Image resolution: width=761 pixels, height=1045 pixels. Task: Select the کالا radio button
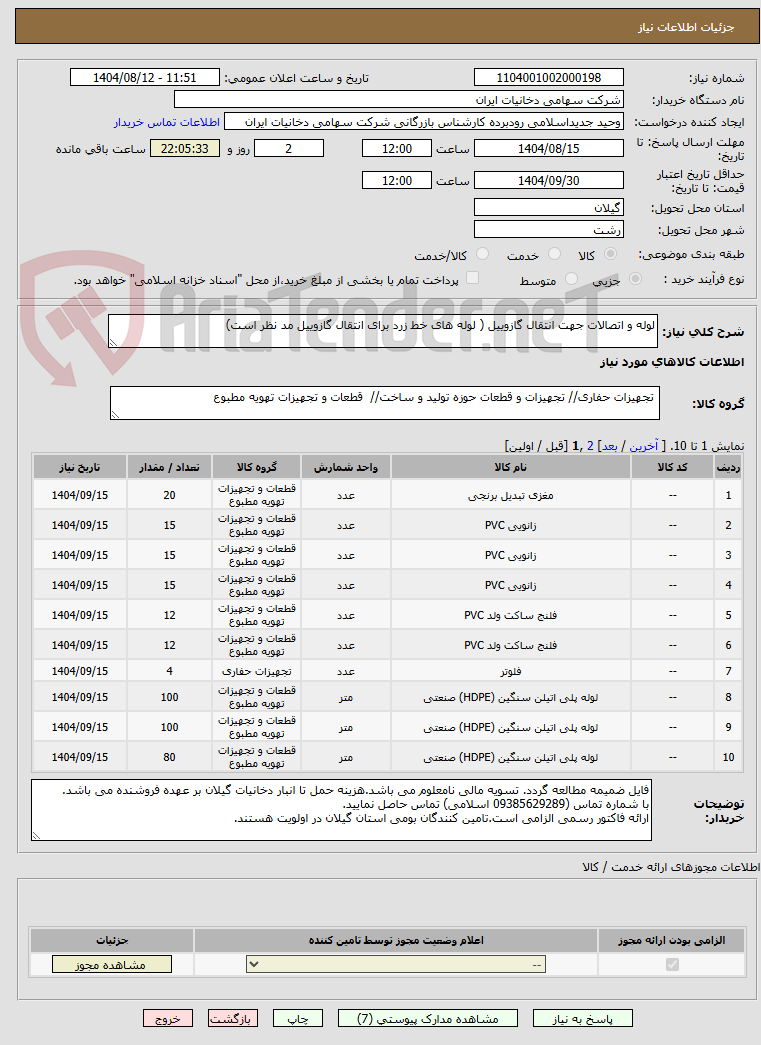pyautogui.click(x=610, y=254)
